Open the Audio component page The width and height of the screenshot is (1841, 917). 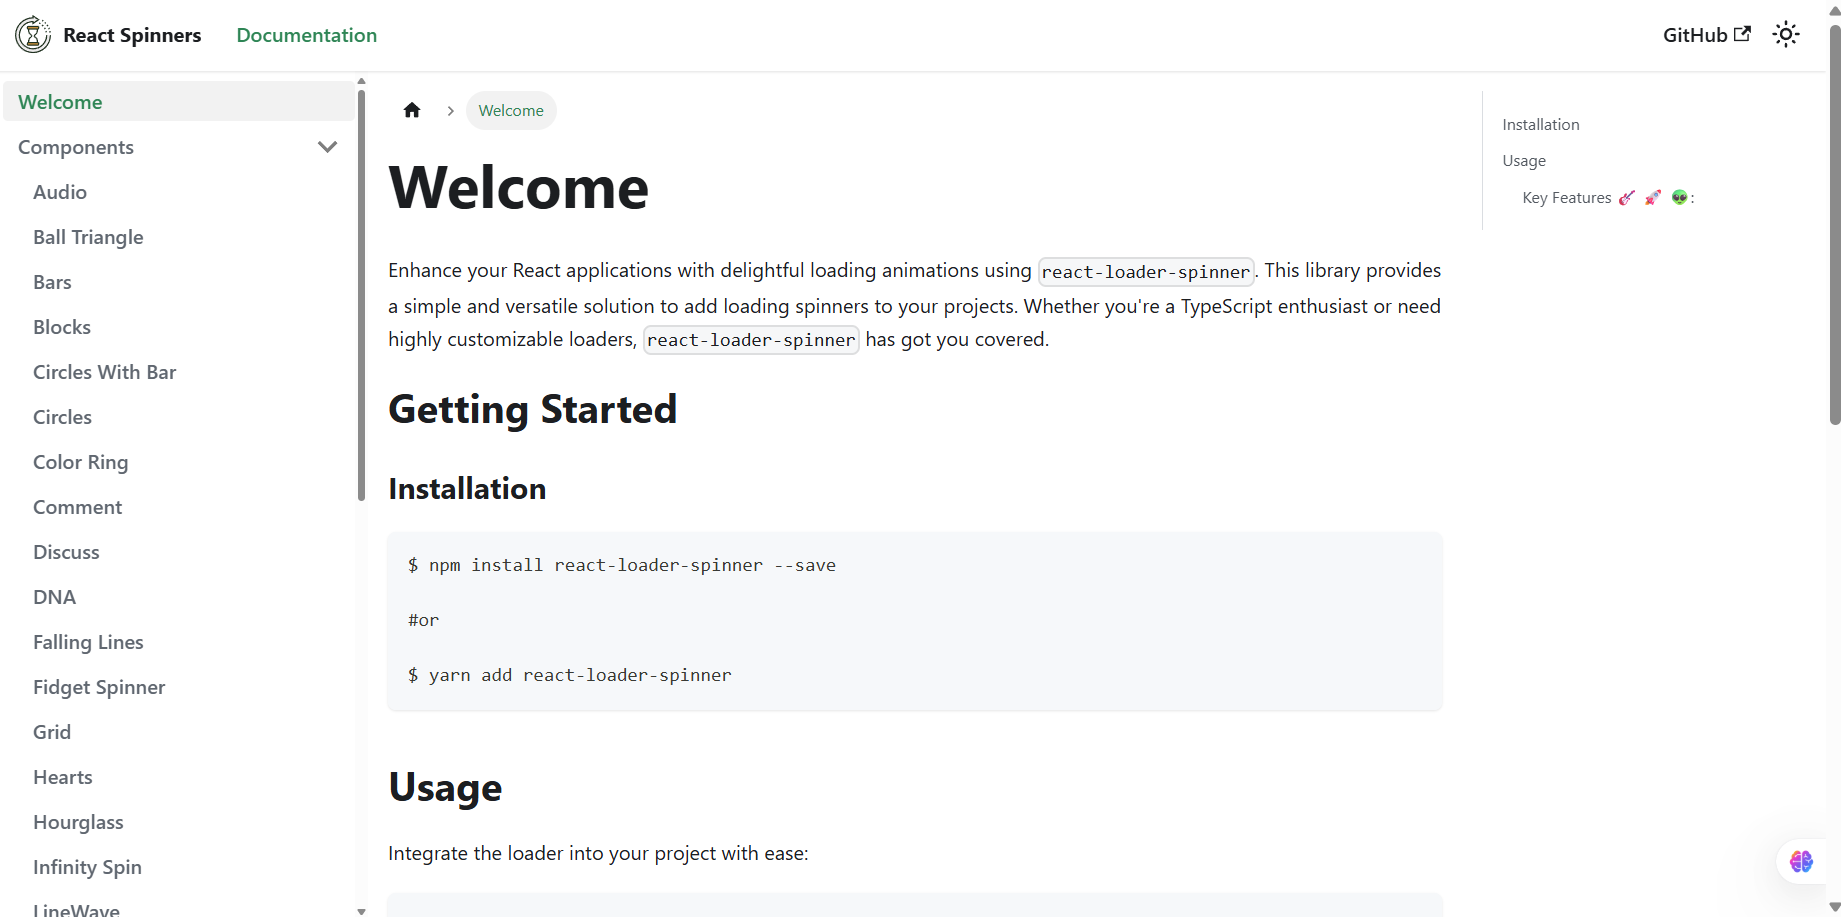pyautogui.click(x=60, y=192)
